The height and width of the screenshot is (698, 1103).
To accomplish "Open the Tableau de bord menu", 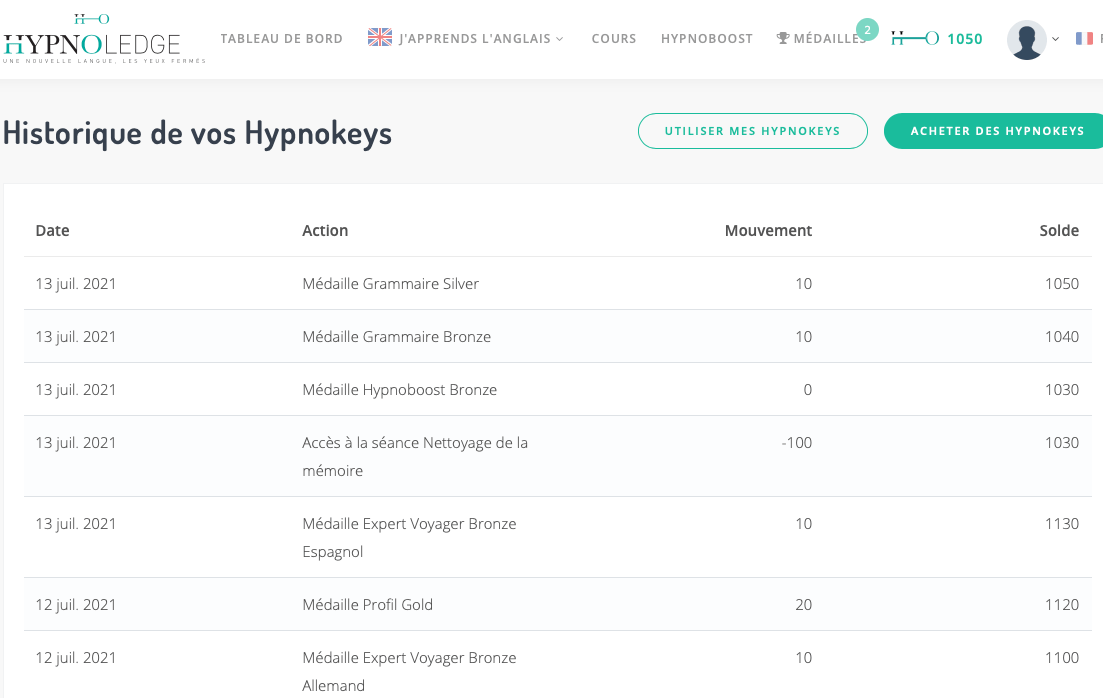I will pos(281,39).
